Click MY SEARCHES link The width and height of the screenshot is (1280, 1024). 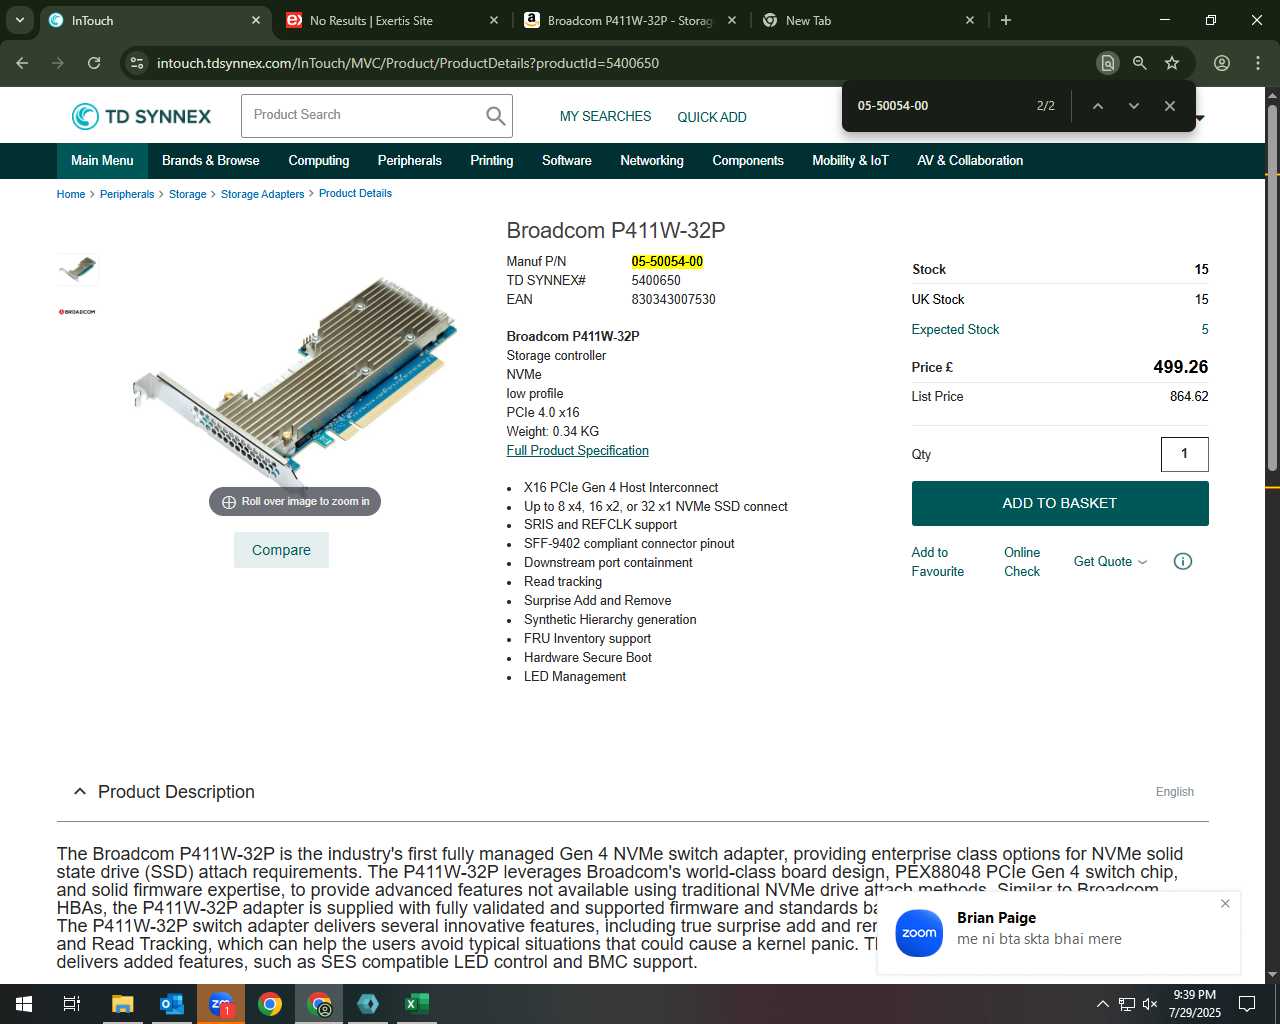click(605, 117)
